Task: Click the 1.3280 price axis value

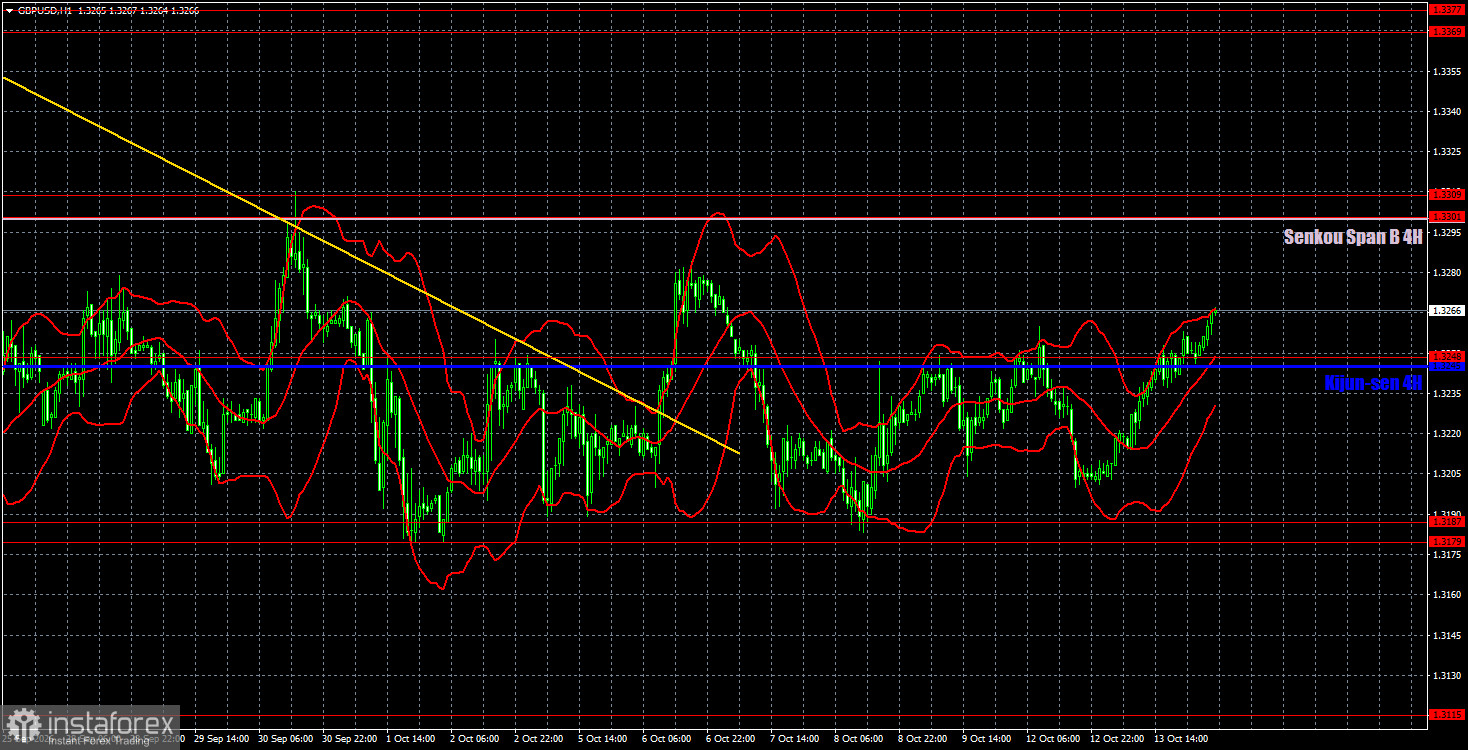Action: [1448, 273]
